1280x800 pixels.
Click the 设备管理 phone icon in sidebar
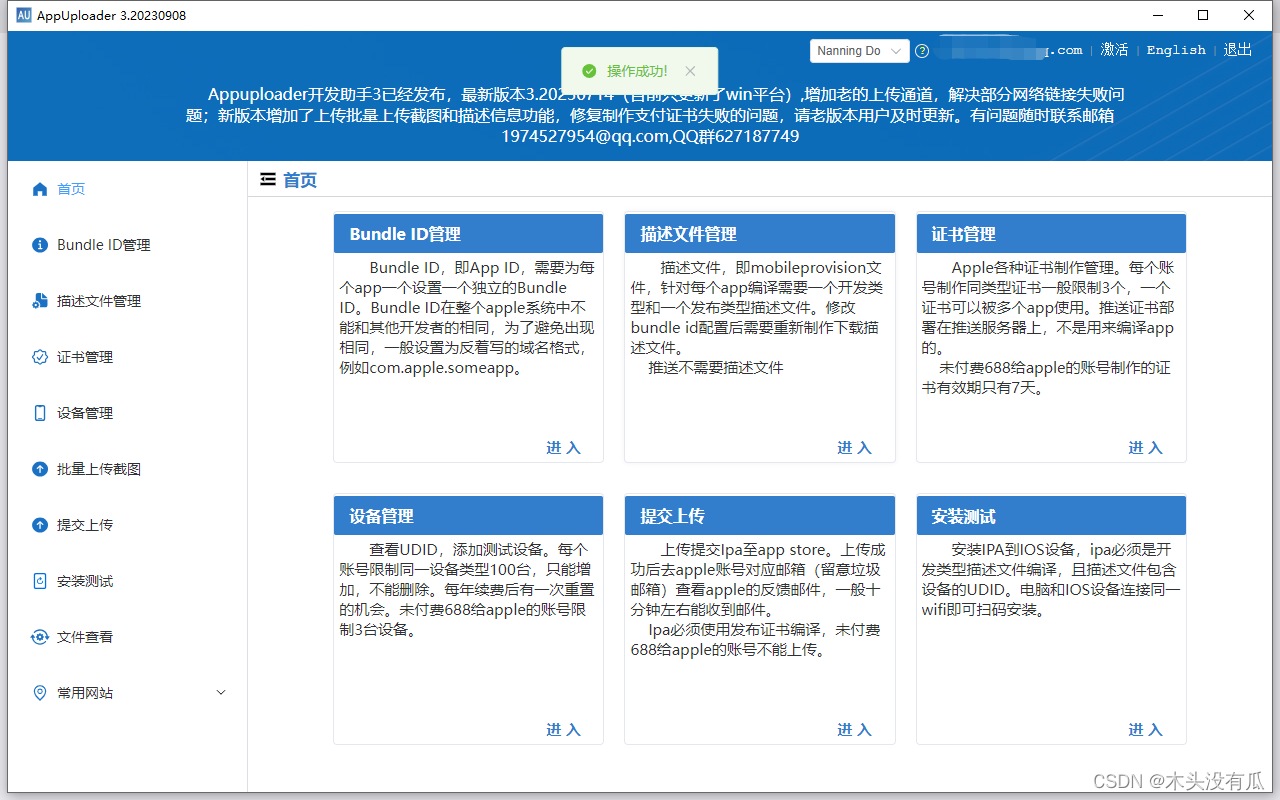pos(40,412)
